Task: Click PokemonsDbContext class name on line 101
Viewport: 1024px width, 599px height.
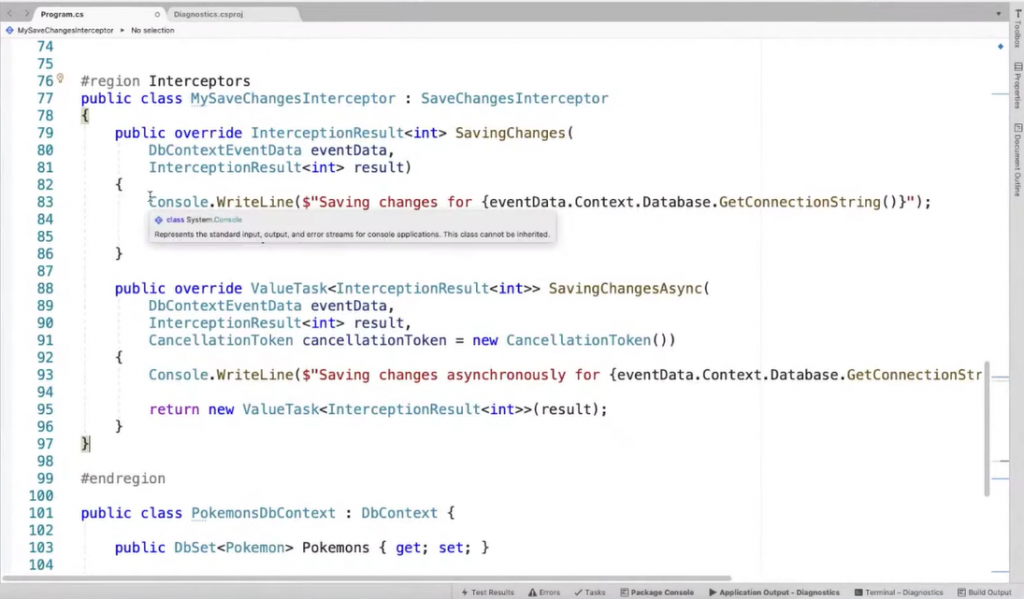Action: (x=263, y=513)
